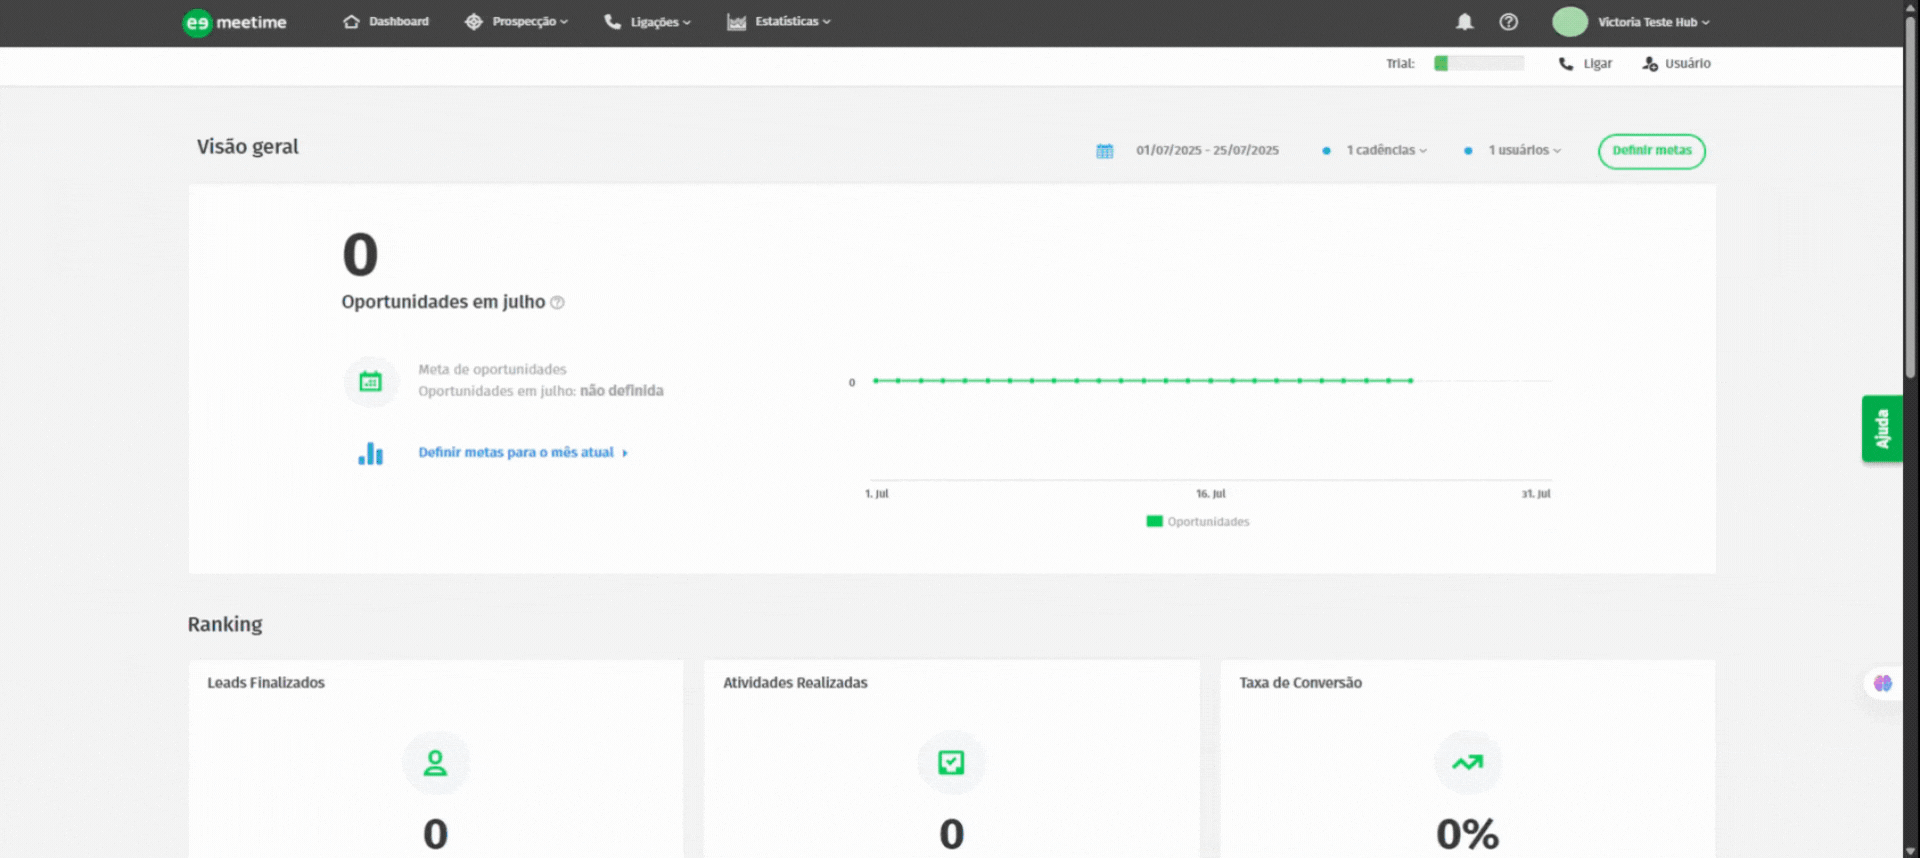Image resolution: width=1920 pixels, height=858 pixels.
Task: Toggle Oportunidades legend in chart
Action: tap(1198, 521)
